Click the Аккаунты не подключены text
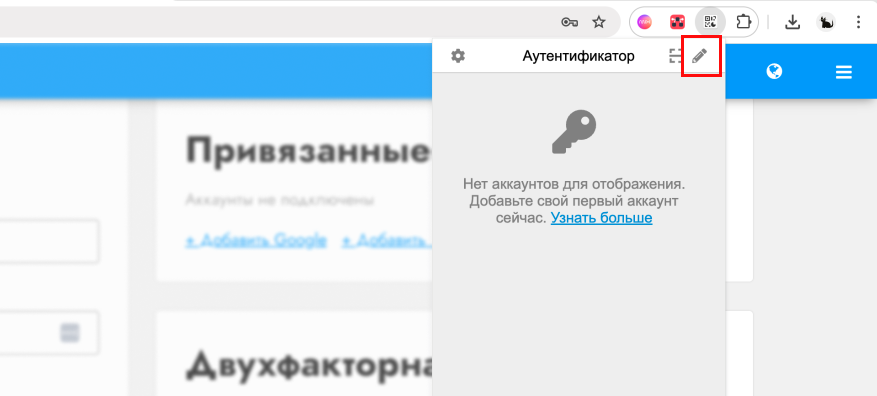 coord(280,200)
